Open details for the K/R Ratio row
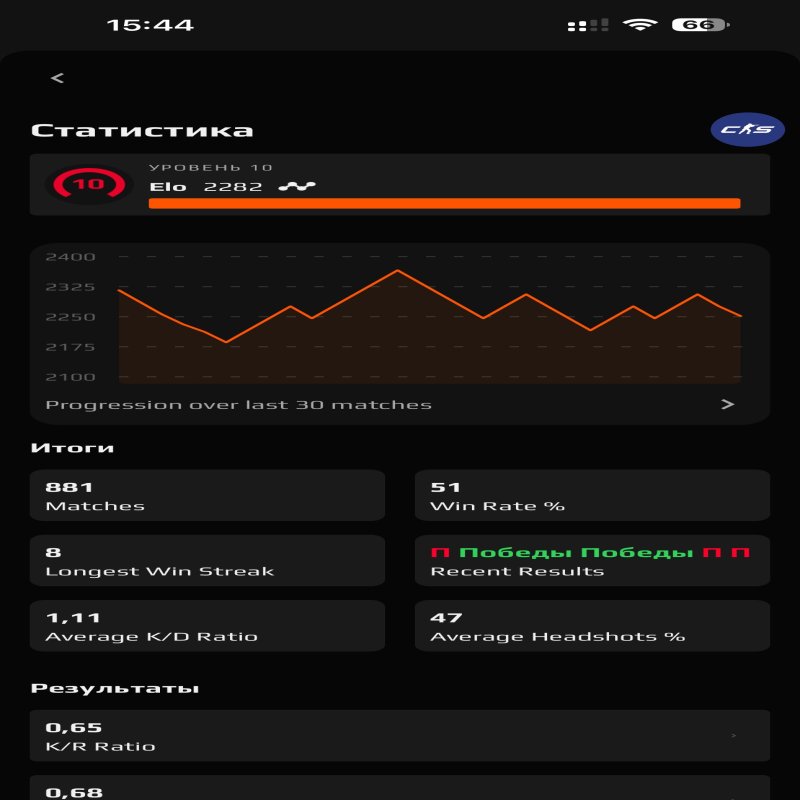Viewport: 800px width, 800px height. [x=400, y=735]
